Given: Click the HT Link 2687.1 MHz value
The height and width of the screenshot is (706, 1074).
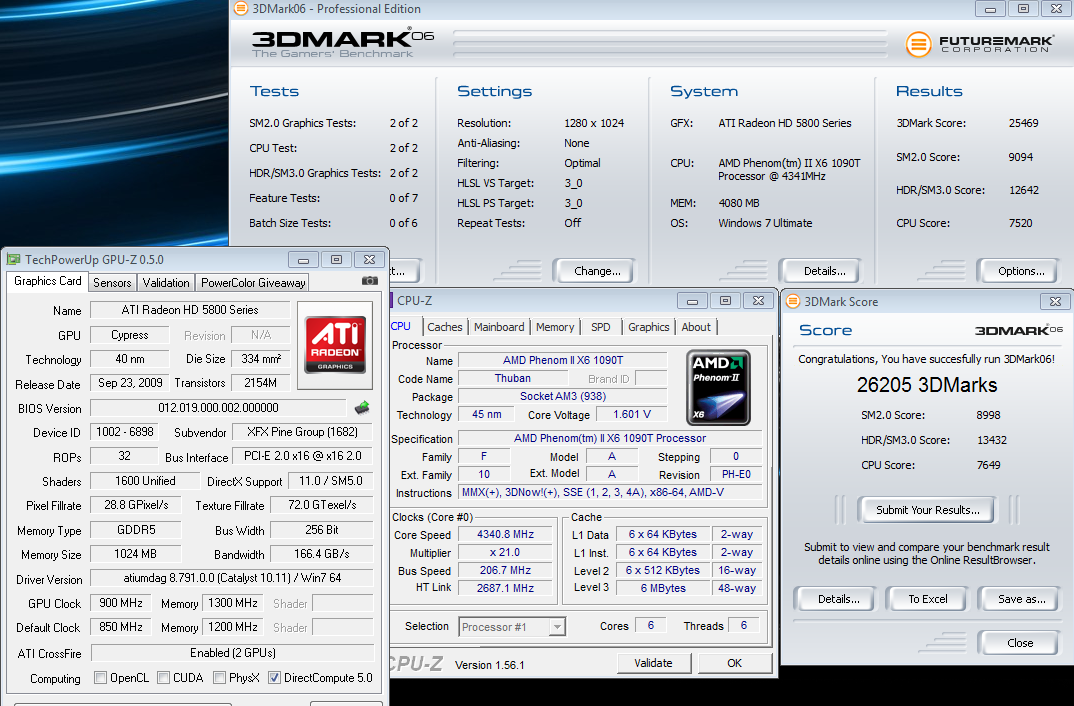Looking at the screenshot, I should click(505, 588).
